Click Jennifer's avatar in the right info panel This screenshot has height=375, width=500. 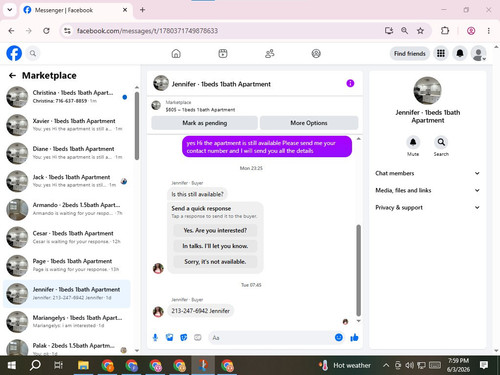(427, 91)
